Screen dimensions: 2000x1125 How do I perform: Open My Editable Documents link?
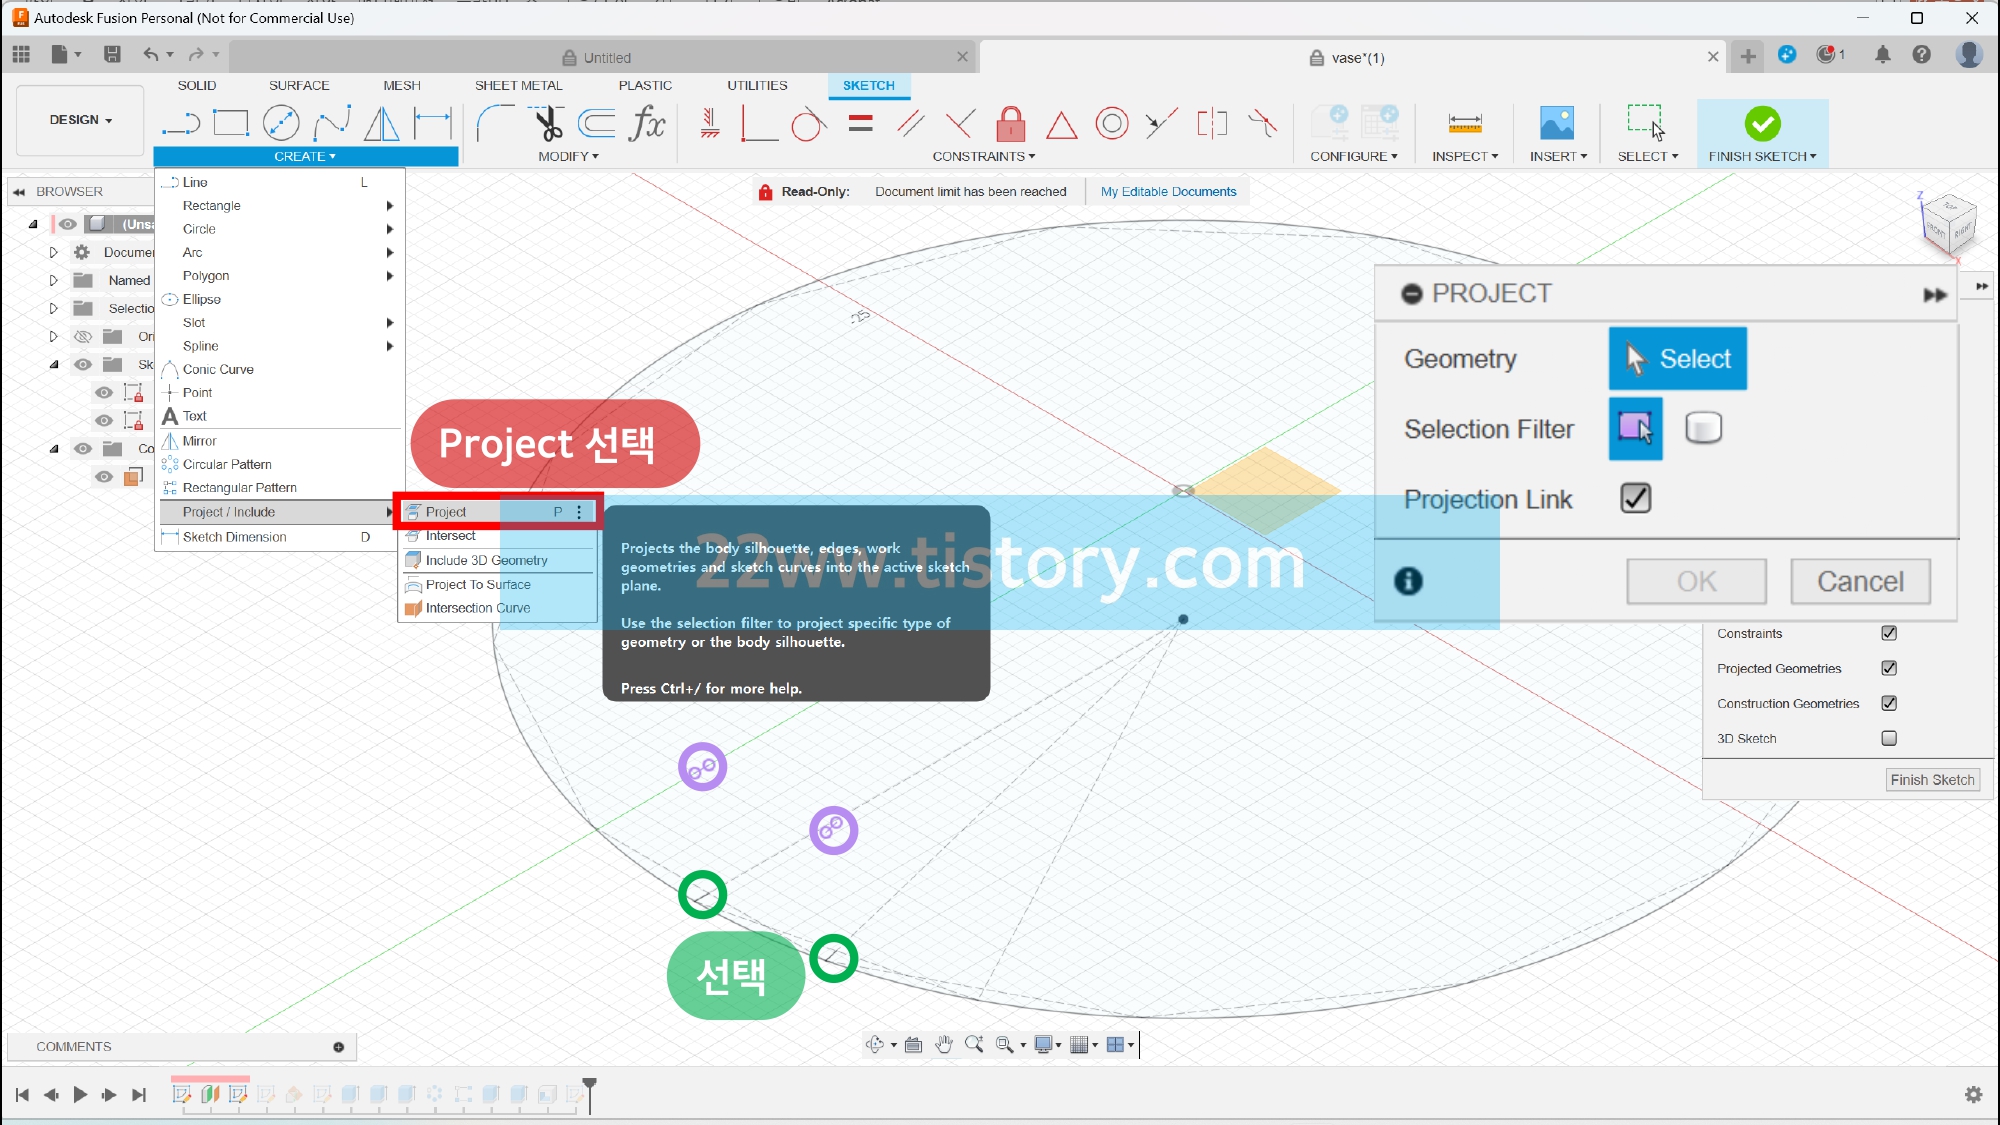click(1168, 192)
